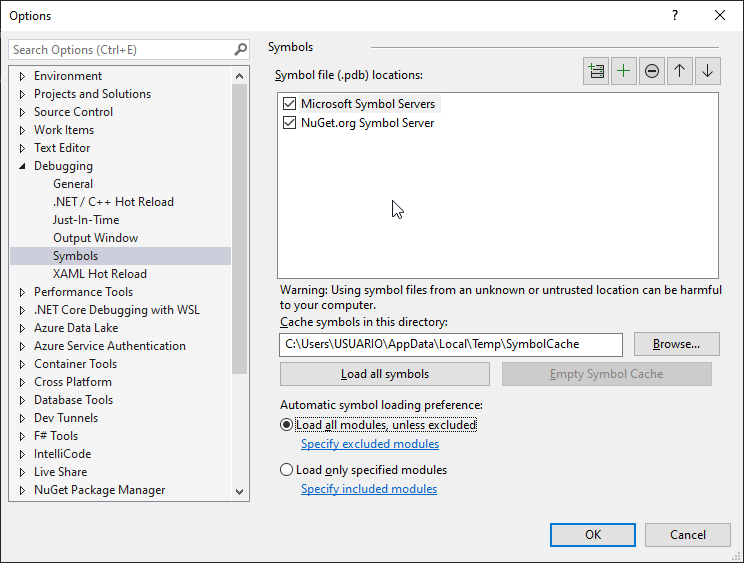The width and height of the screenshot is (744, 563).
Task: Move symbol location up with arrow icon
Action: [x=679, y=71]
